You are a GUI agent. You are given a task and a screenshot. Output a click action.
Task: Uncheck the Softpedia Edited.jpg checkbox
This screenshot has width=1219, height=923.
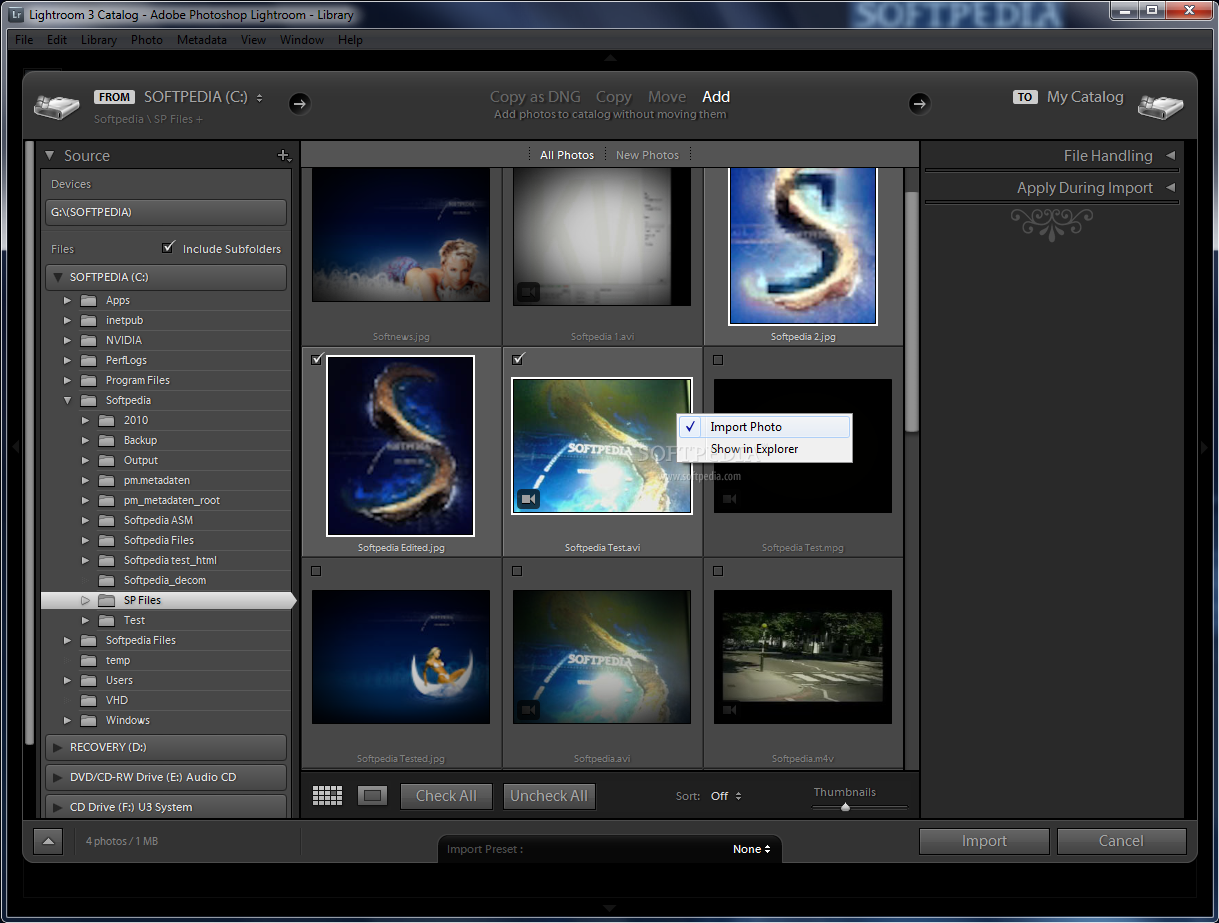click(317, 360)
